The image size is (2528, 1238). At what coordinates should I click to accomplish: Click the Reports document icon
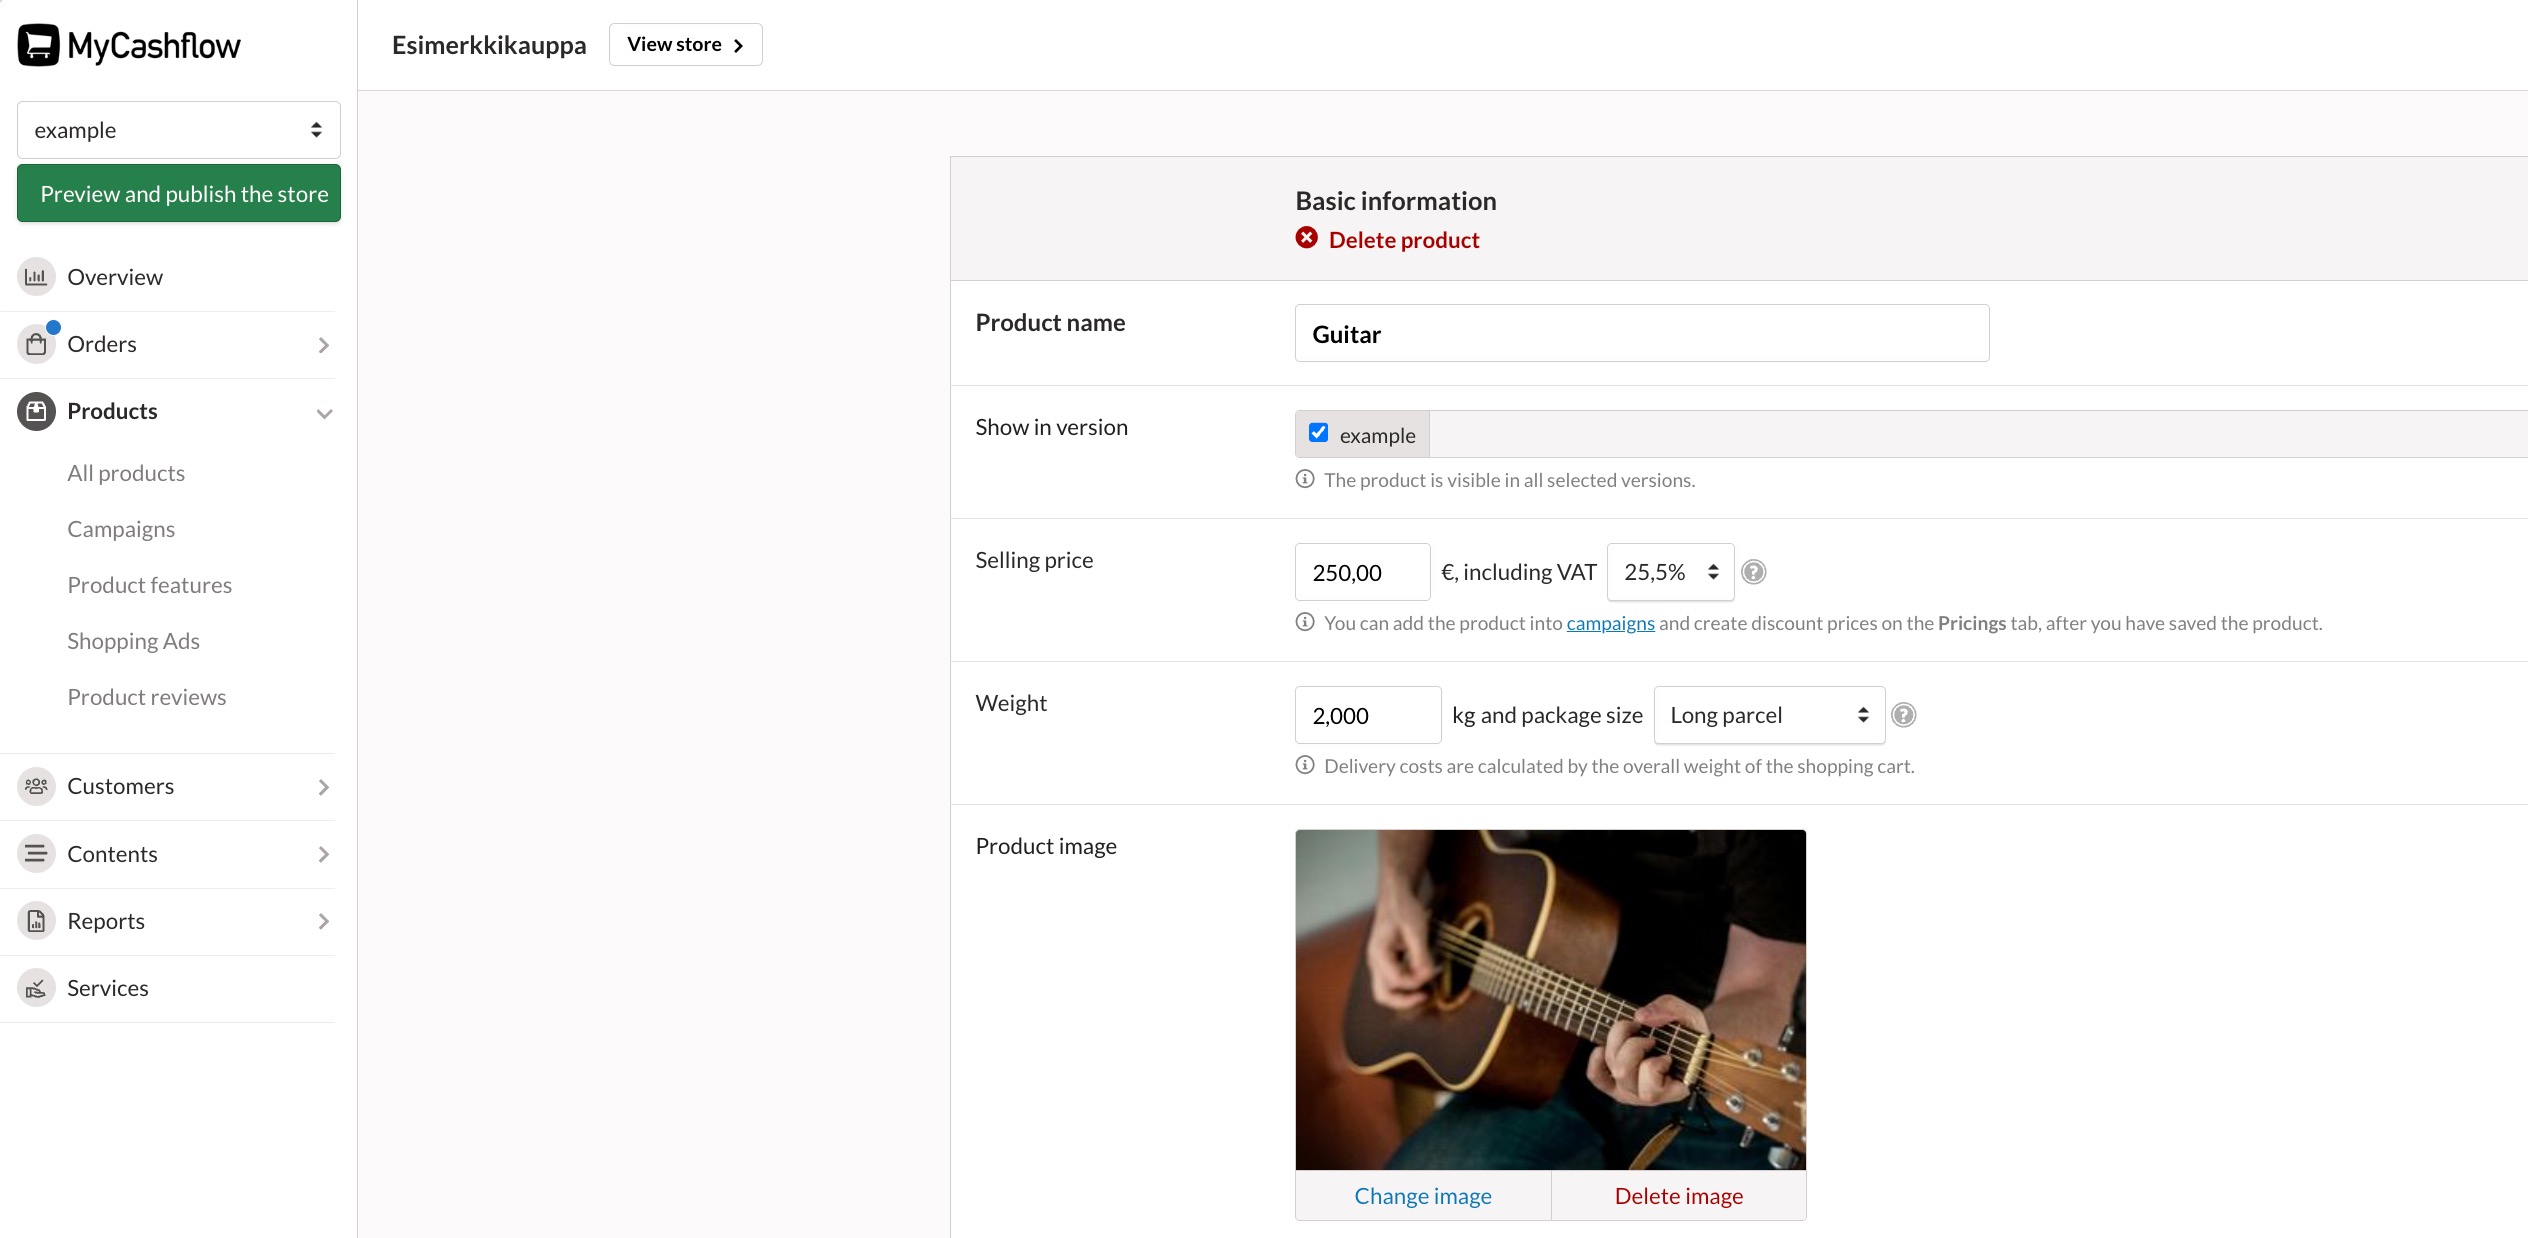point(36,921)
